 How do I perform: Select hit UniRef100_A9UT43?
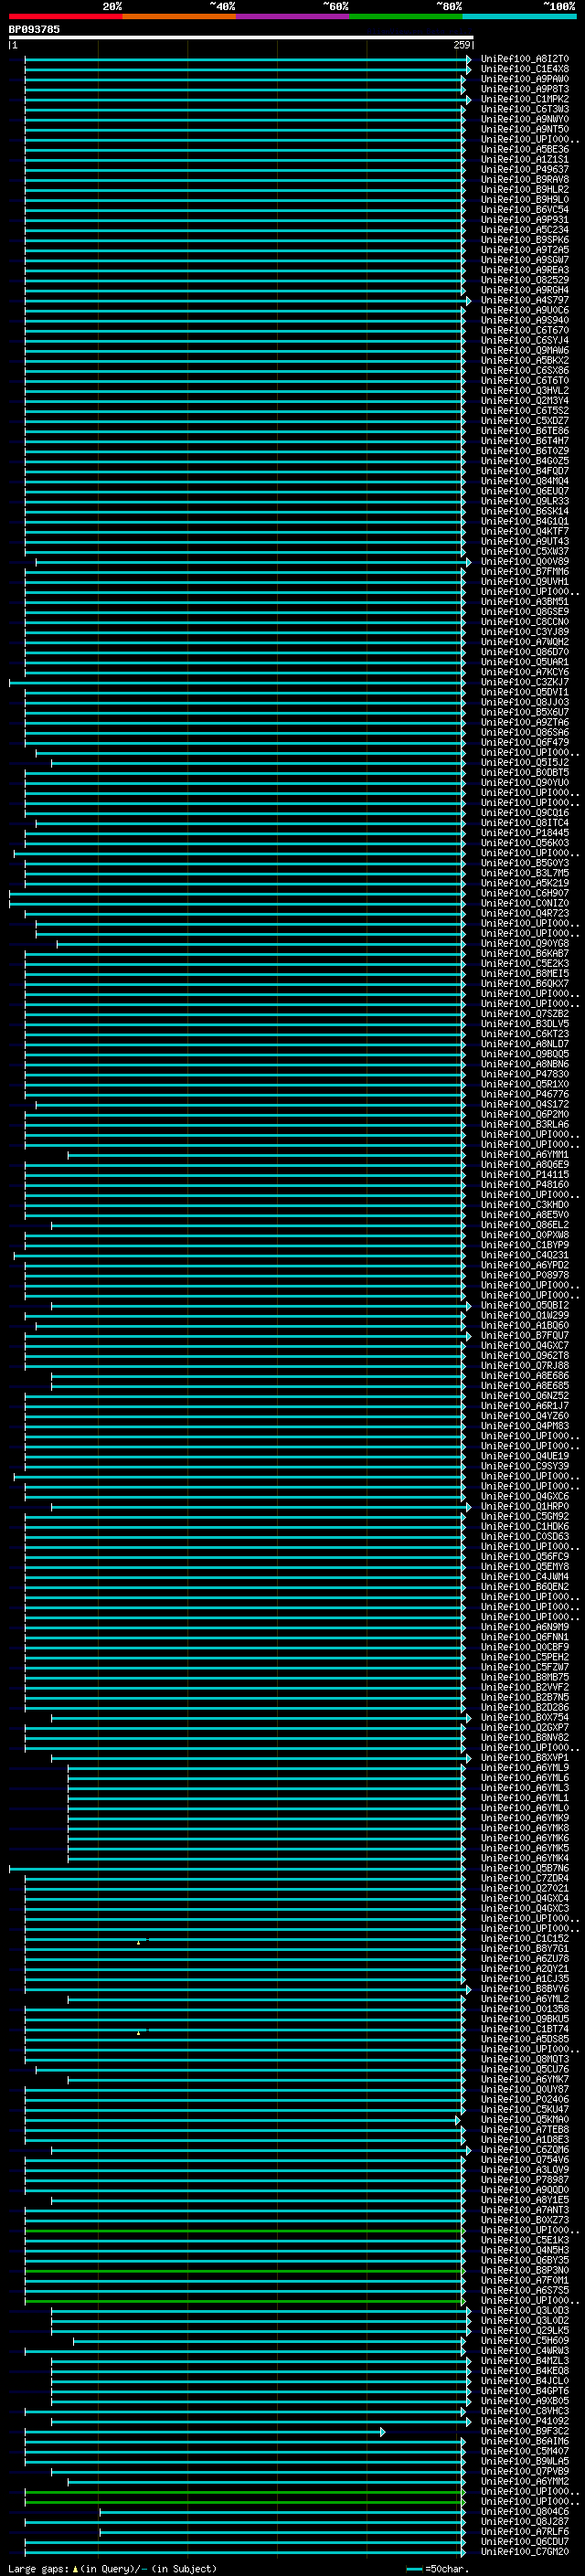point(524,542)
